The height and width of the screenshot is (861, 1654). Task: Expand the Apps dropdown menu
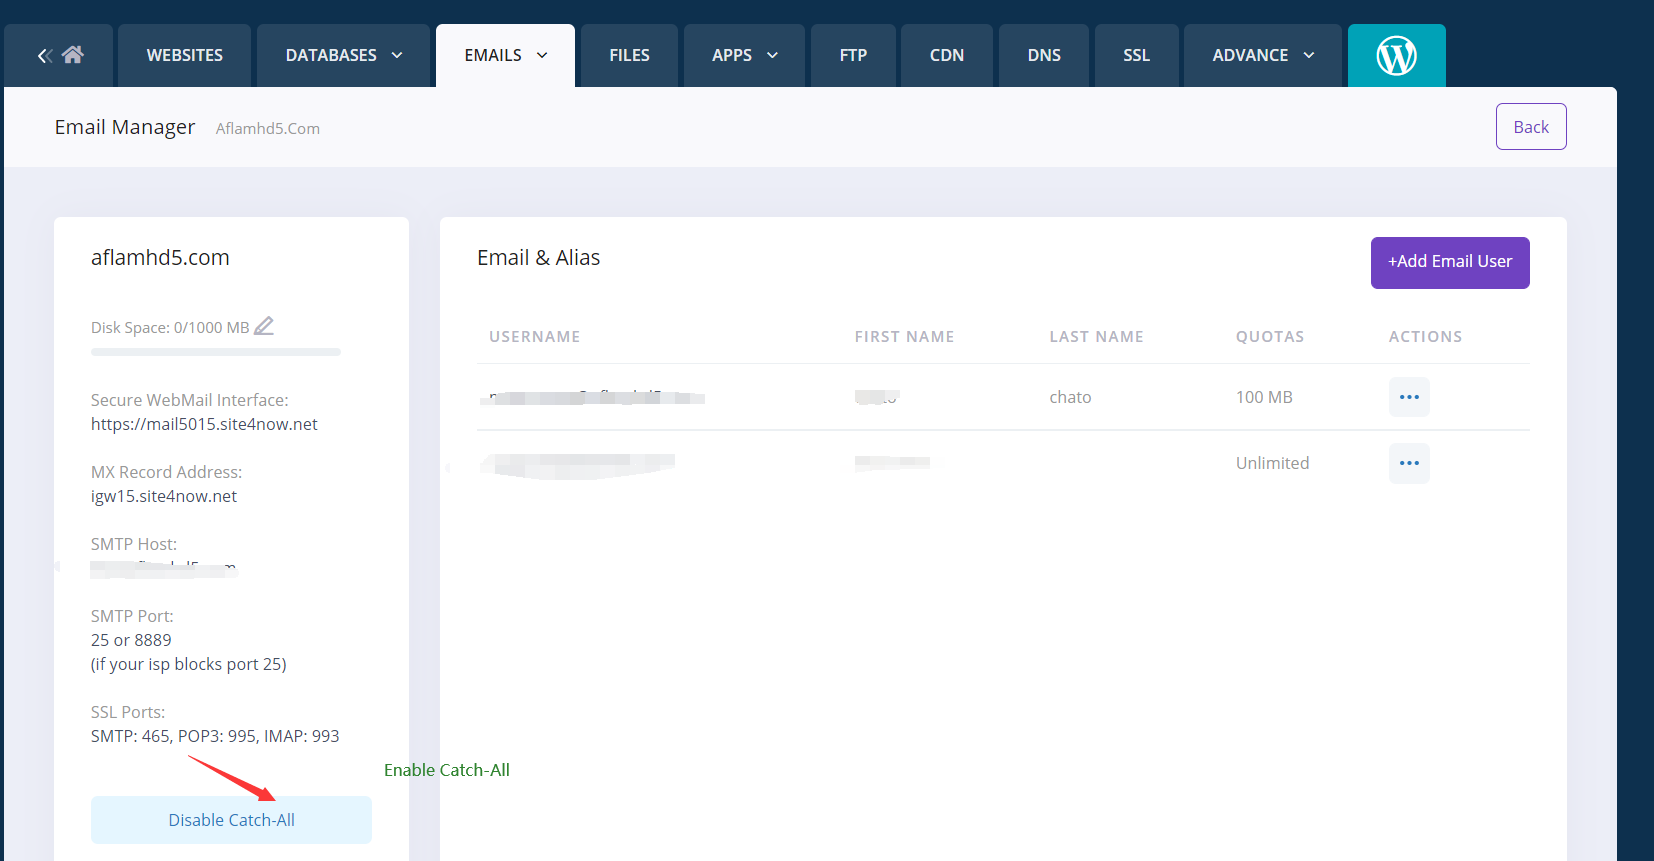pos(772,56)
